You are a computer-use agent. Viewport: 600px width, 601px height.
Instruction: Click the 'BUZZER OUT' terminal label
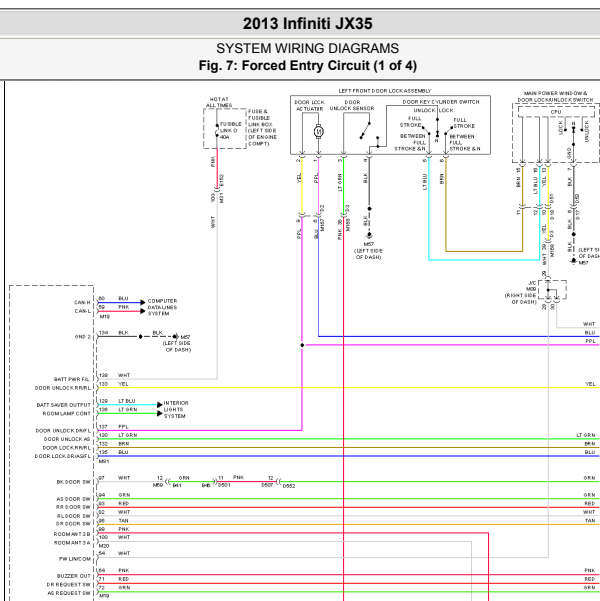(74, 576)
